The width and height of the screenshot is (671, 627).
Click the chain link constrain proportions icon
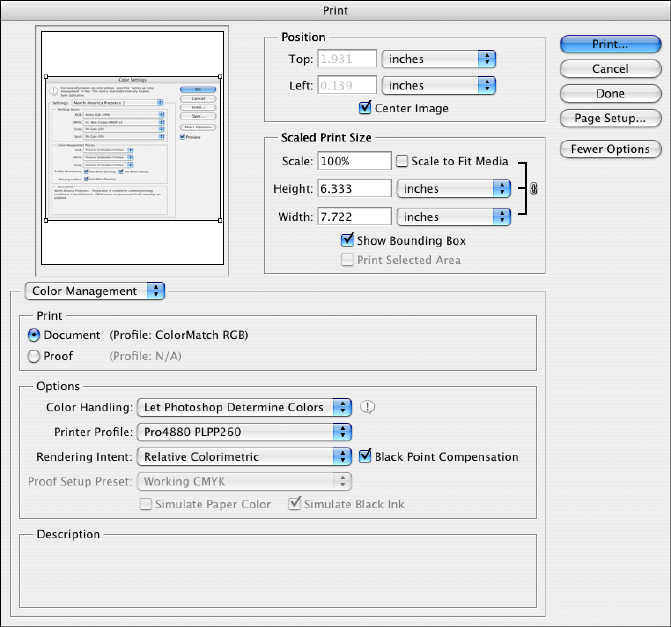pyautogui.click(x=533, y=188)
